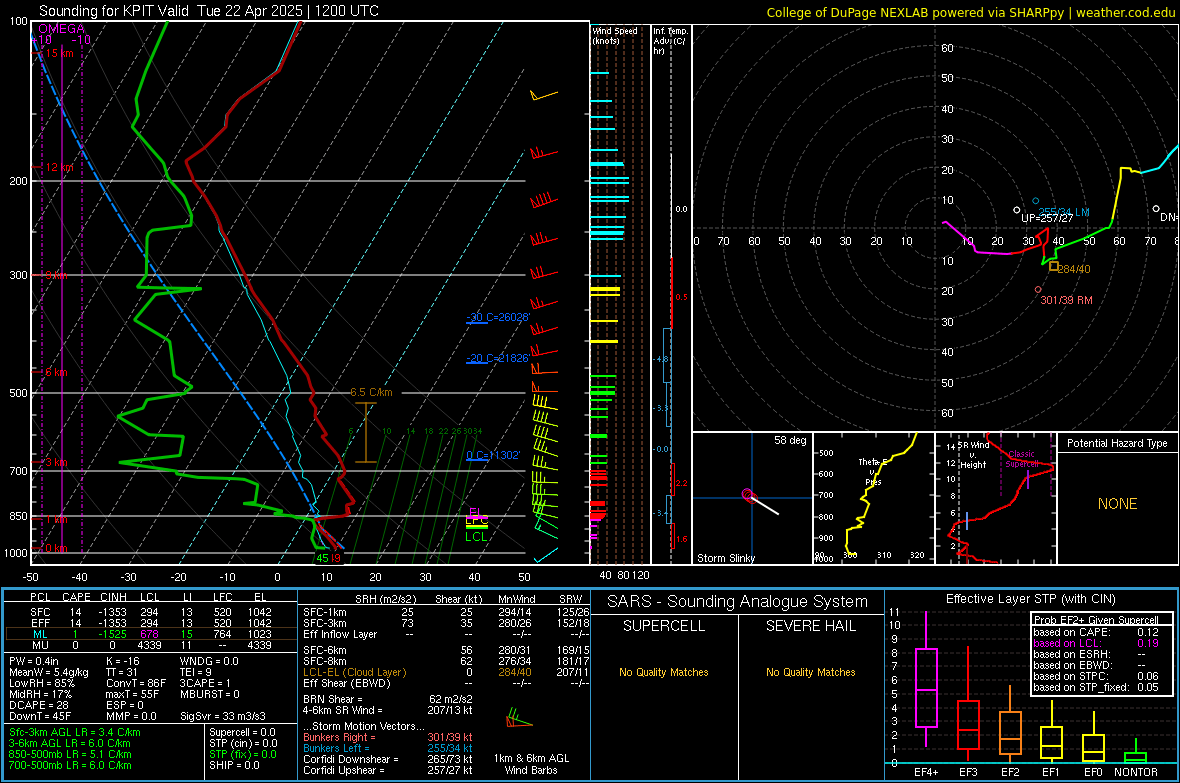
Task: Click the orange '284/40' hodograph label
Action: pyautogui.click(x=1074, y=269)
